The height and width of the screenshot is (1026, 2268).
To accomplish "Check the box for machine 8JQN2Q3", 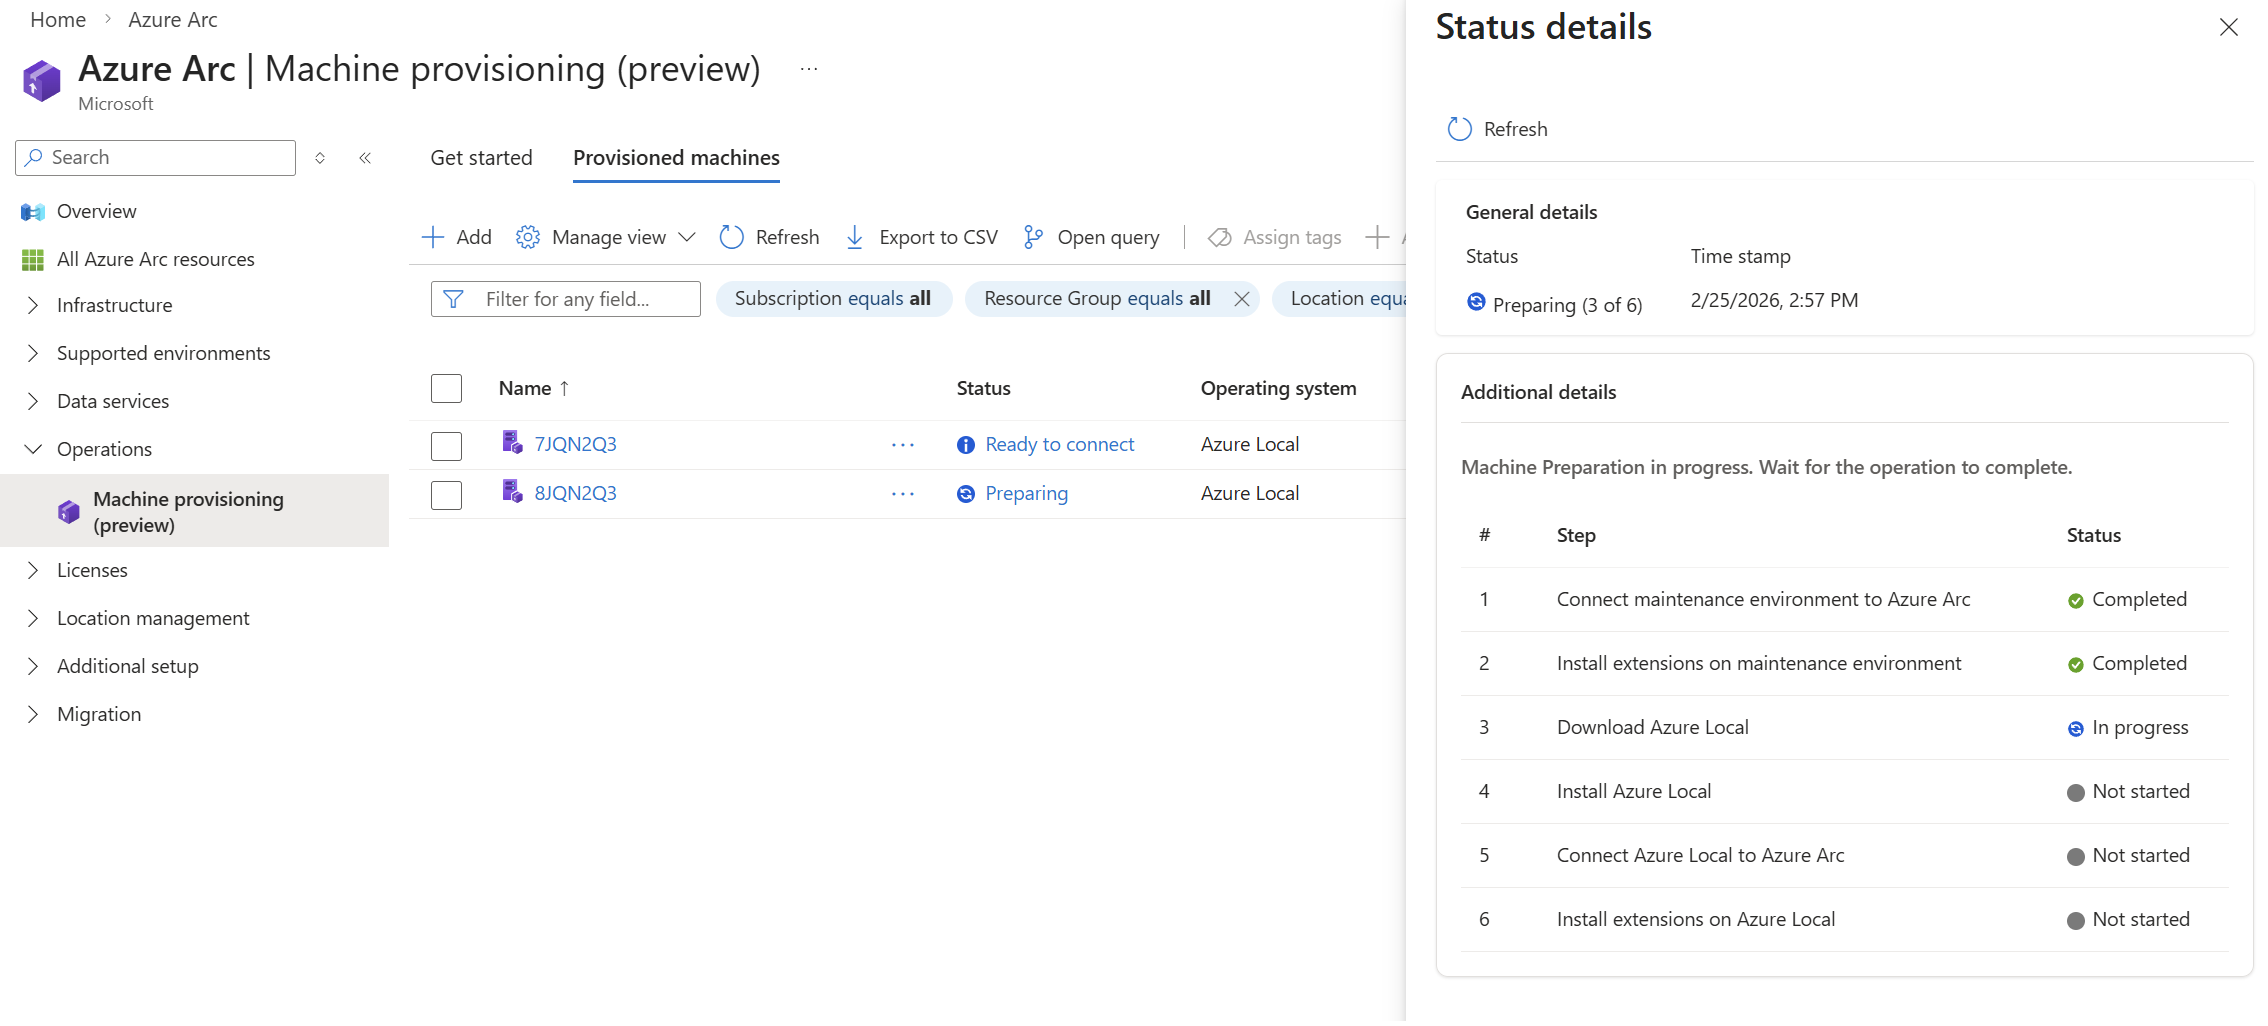I will [x=446, y=495].
